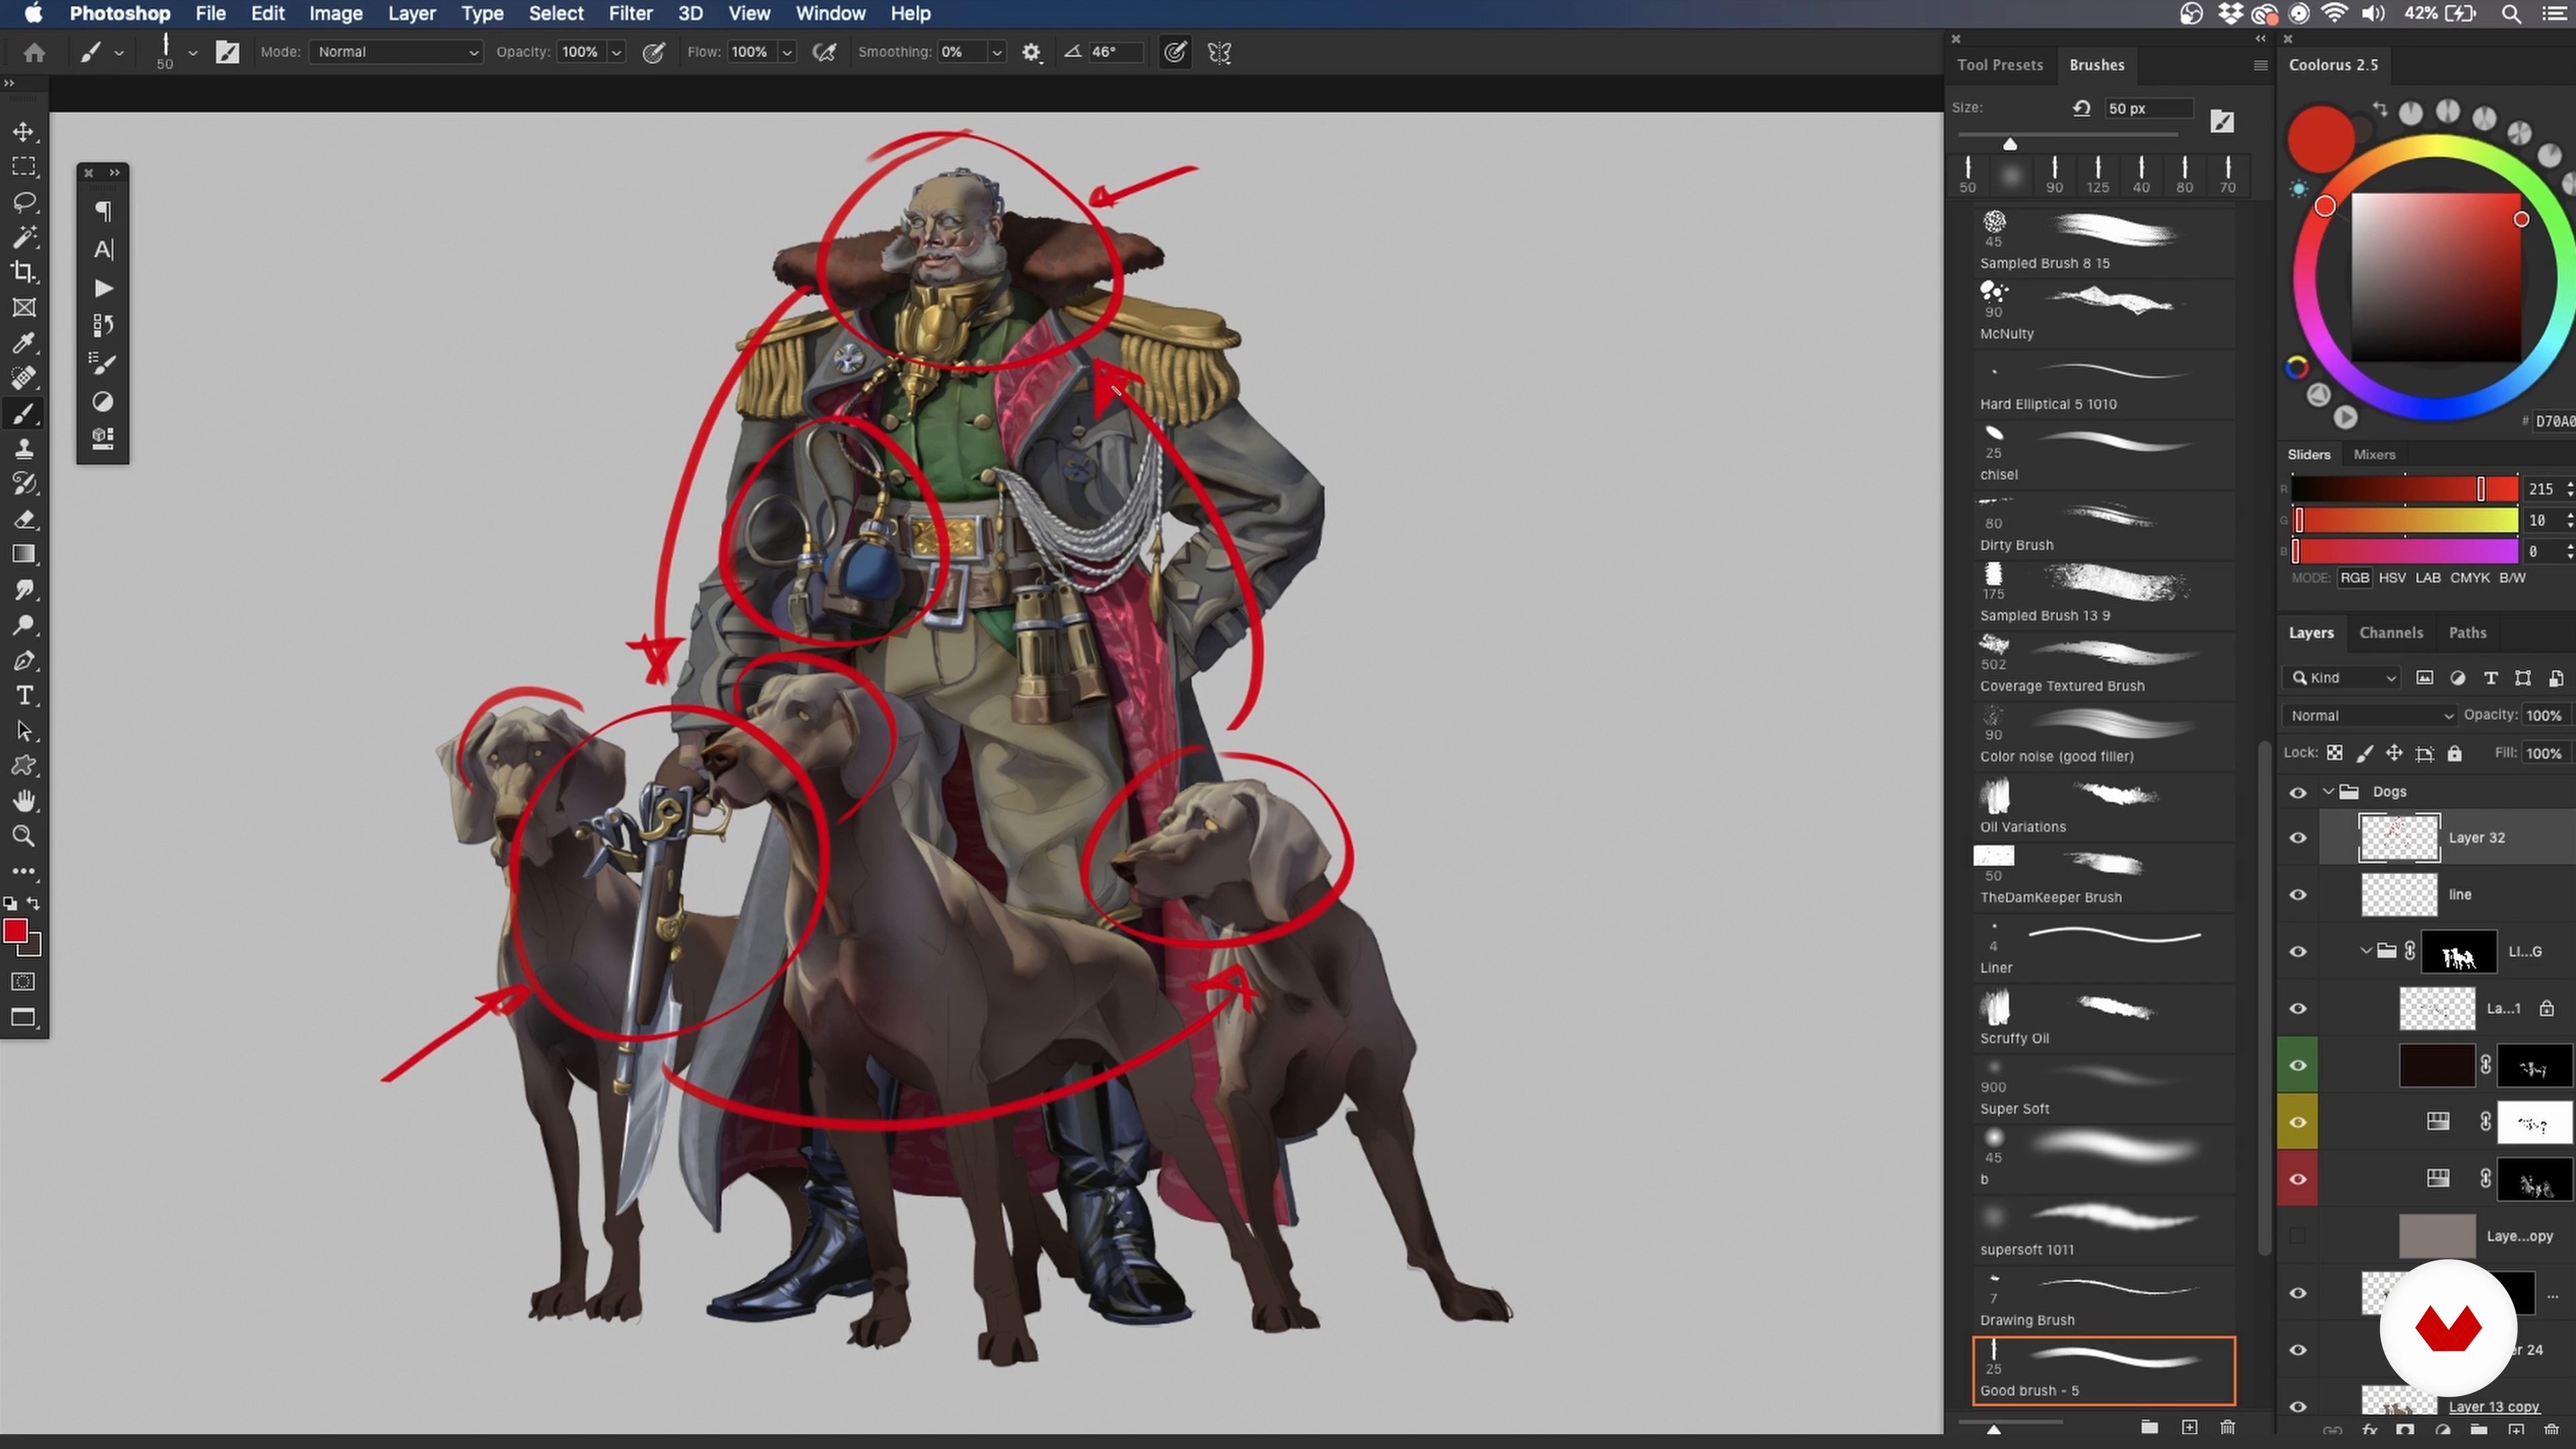Collapse the Li...G nested group
2576x1449 pixels.
2365,951
